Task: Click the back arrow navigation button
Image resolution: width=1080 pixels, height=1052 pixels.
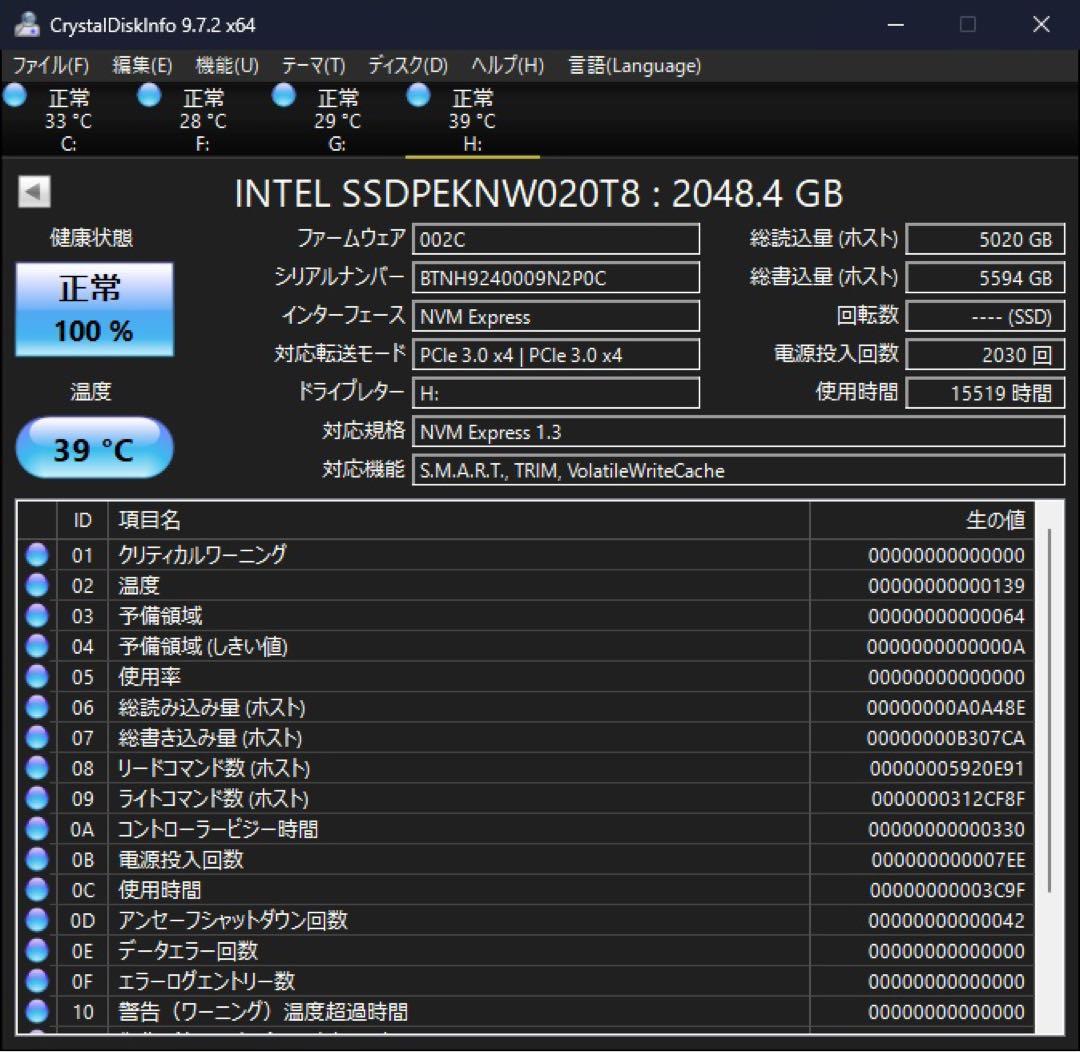Action: tap(33, 191)
